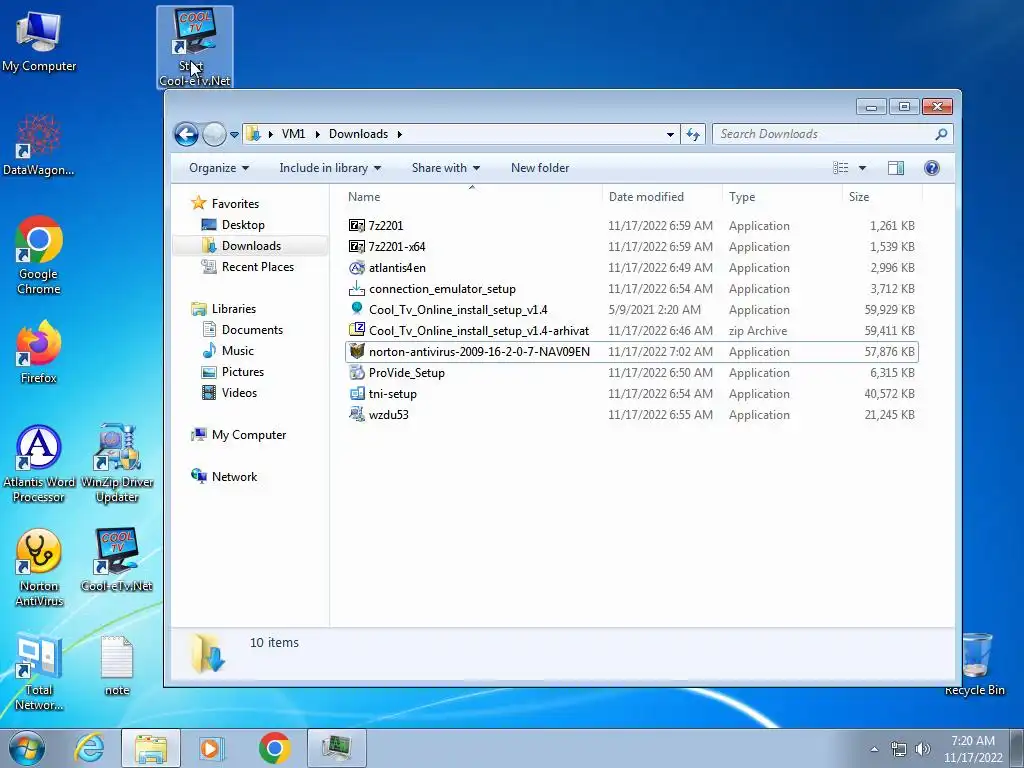The height and width of the screenshot is (768, 1024).
Task: Open the Organize dropdown menu
Action: coord(219,168)
